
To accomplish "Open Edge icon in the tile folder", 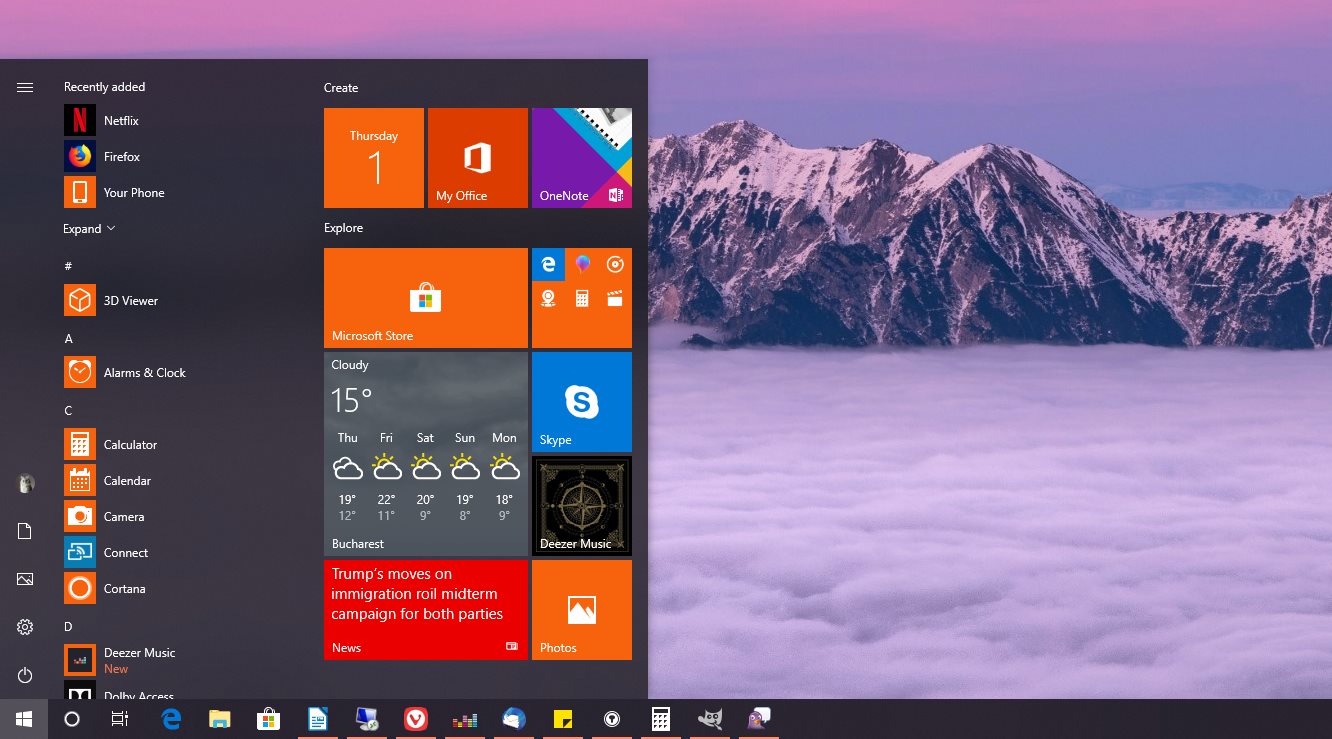I will pos(548,264).
